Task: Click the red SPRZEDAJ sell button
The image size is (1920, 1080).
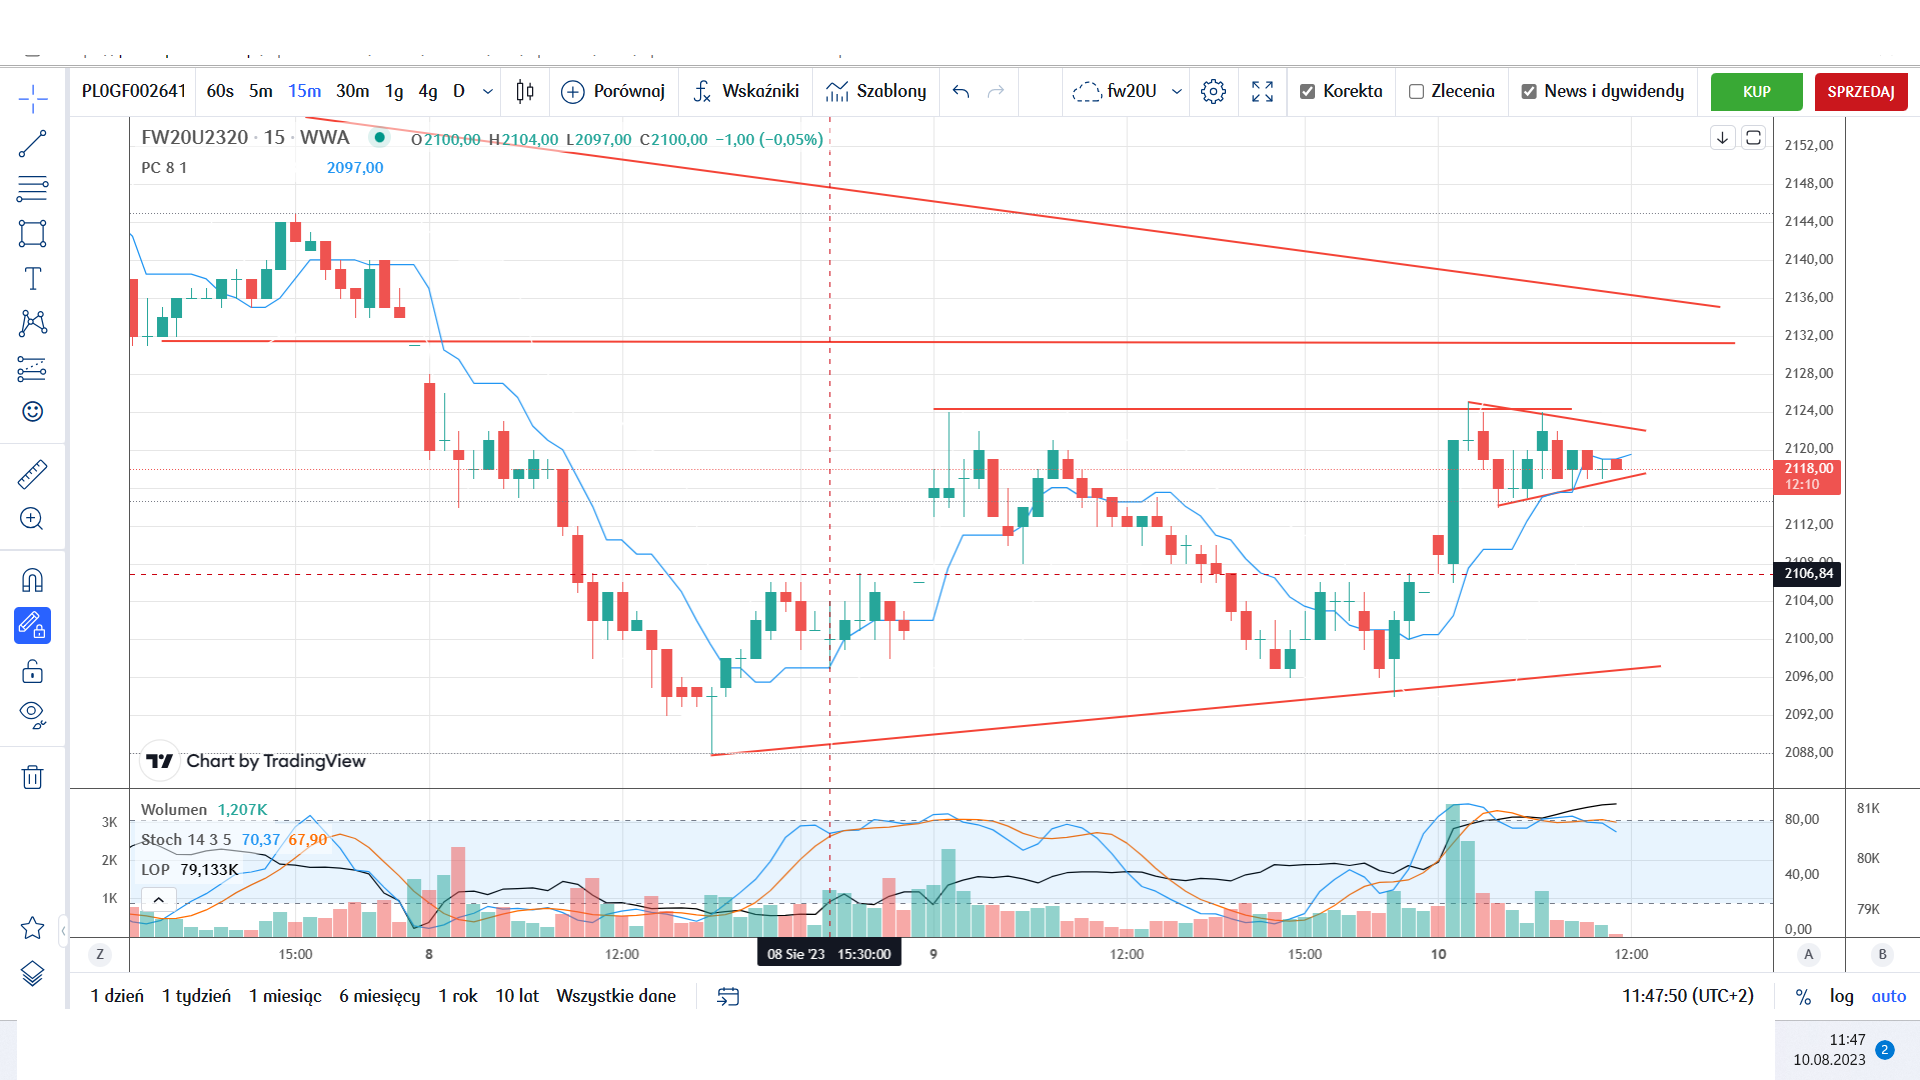Action: [x=1861, y=92]
